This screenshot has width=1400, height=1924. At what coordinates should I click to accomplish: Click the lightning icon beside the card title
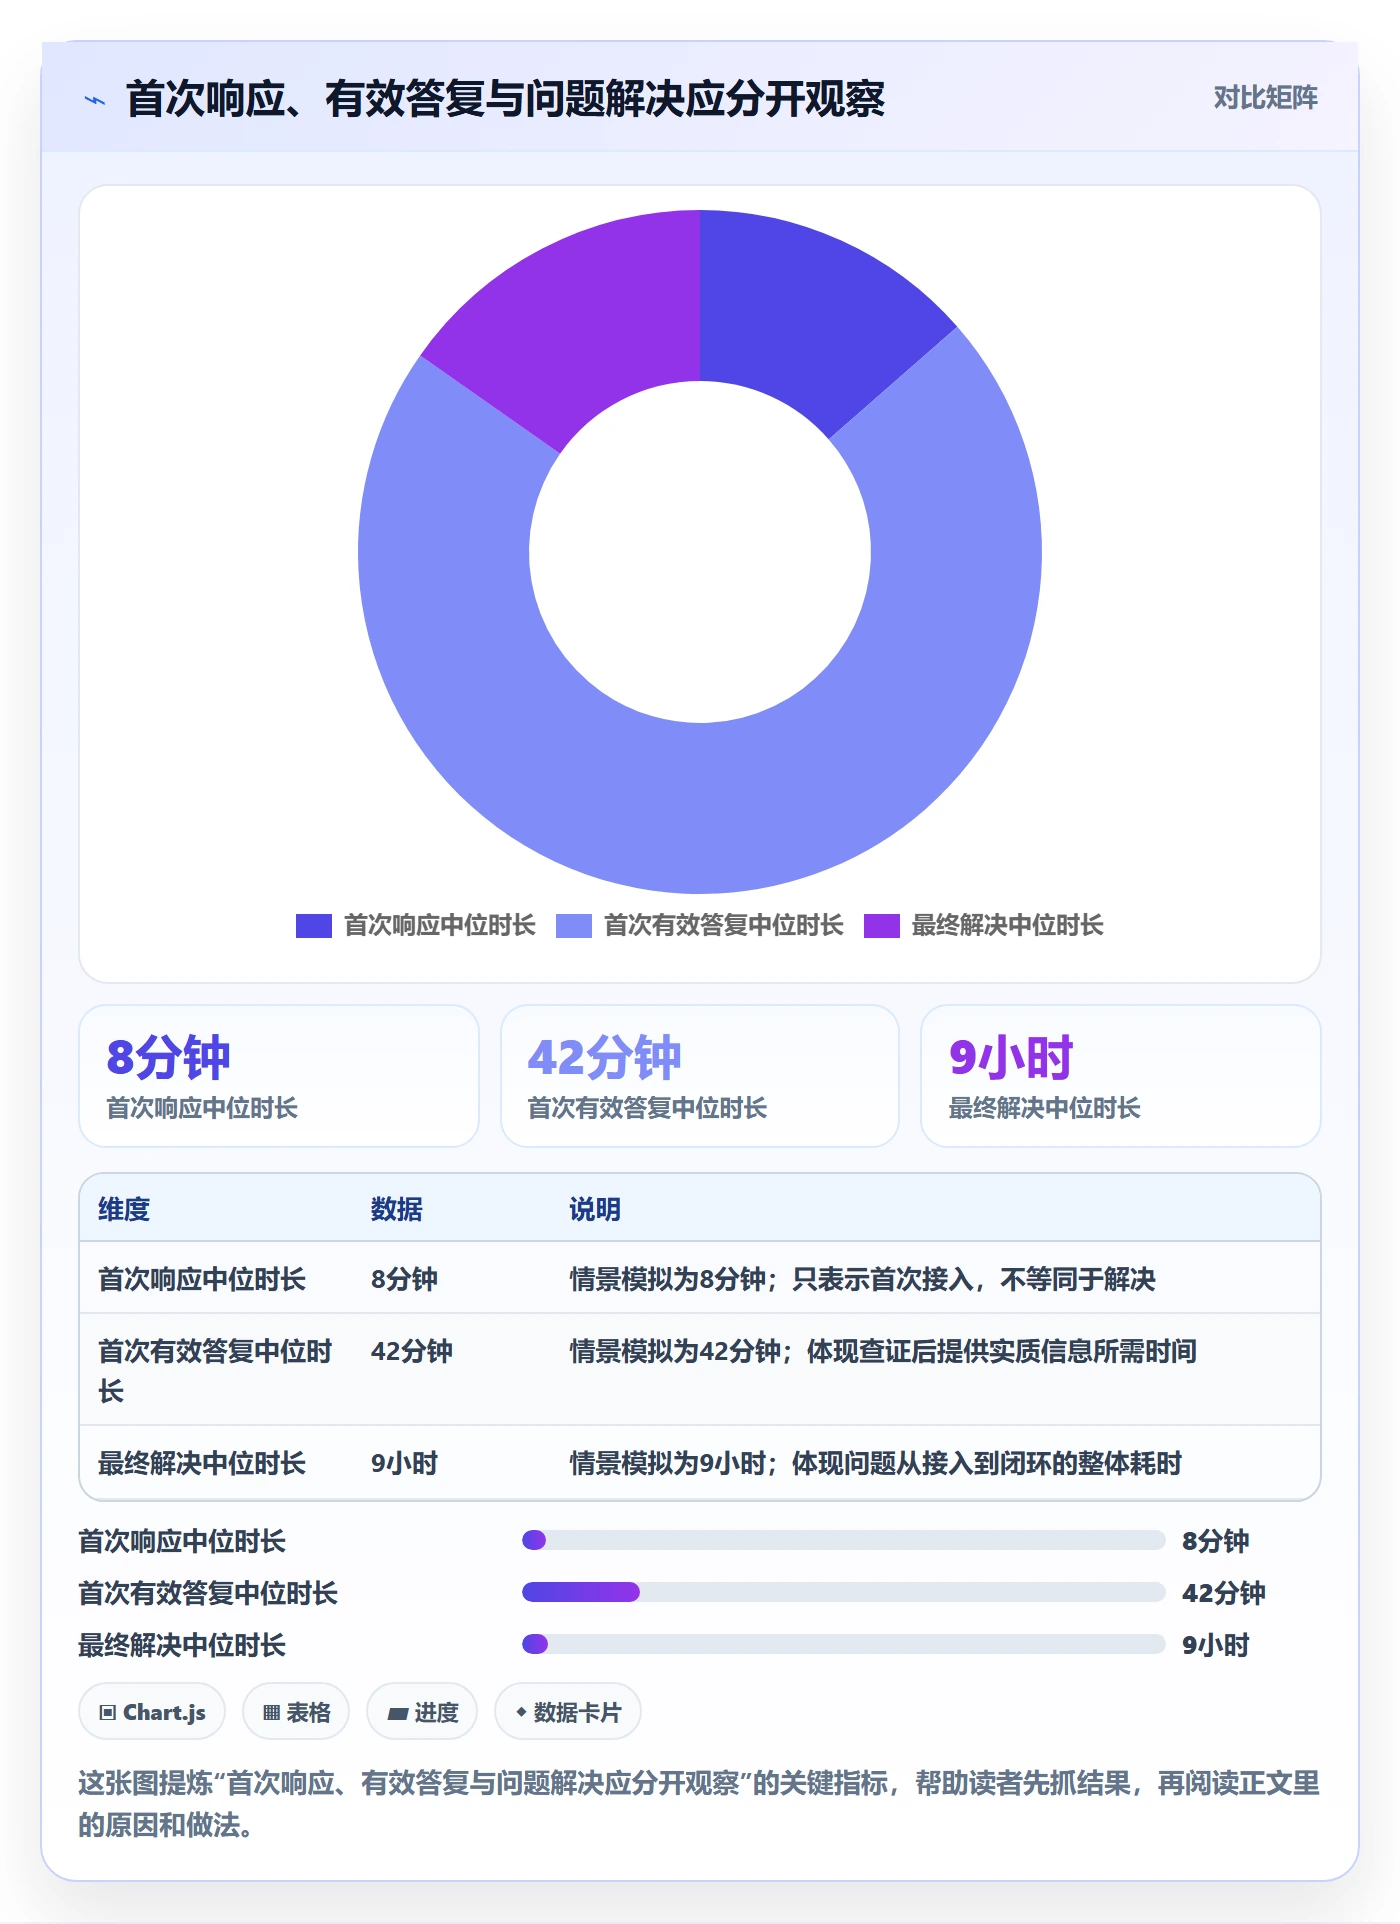95,100
